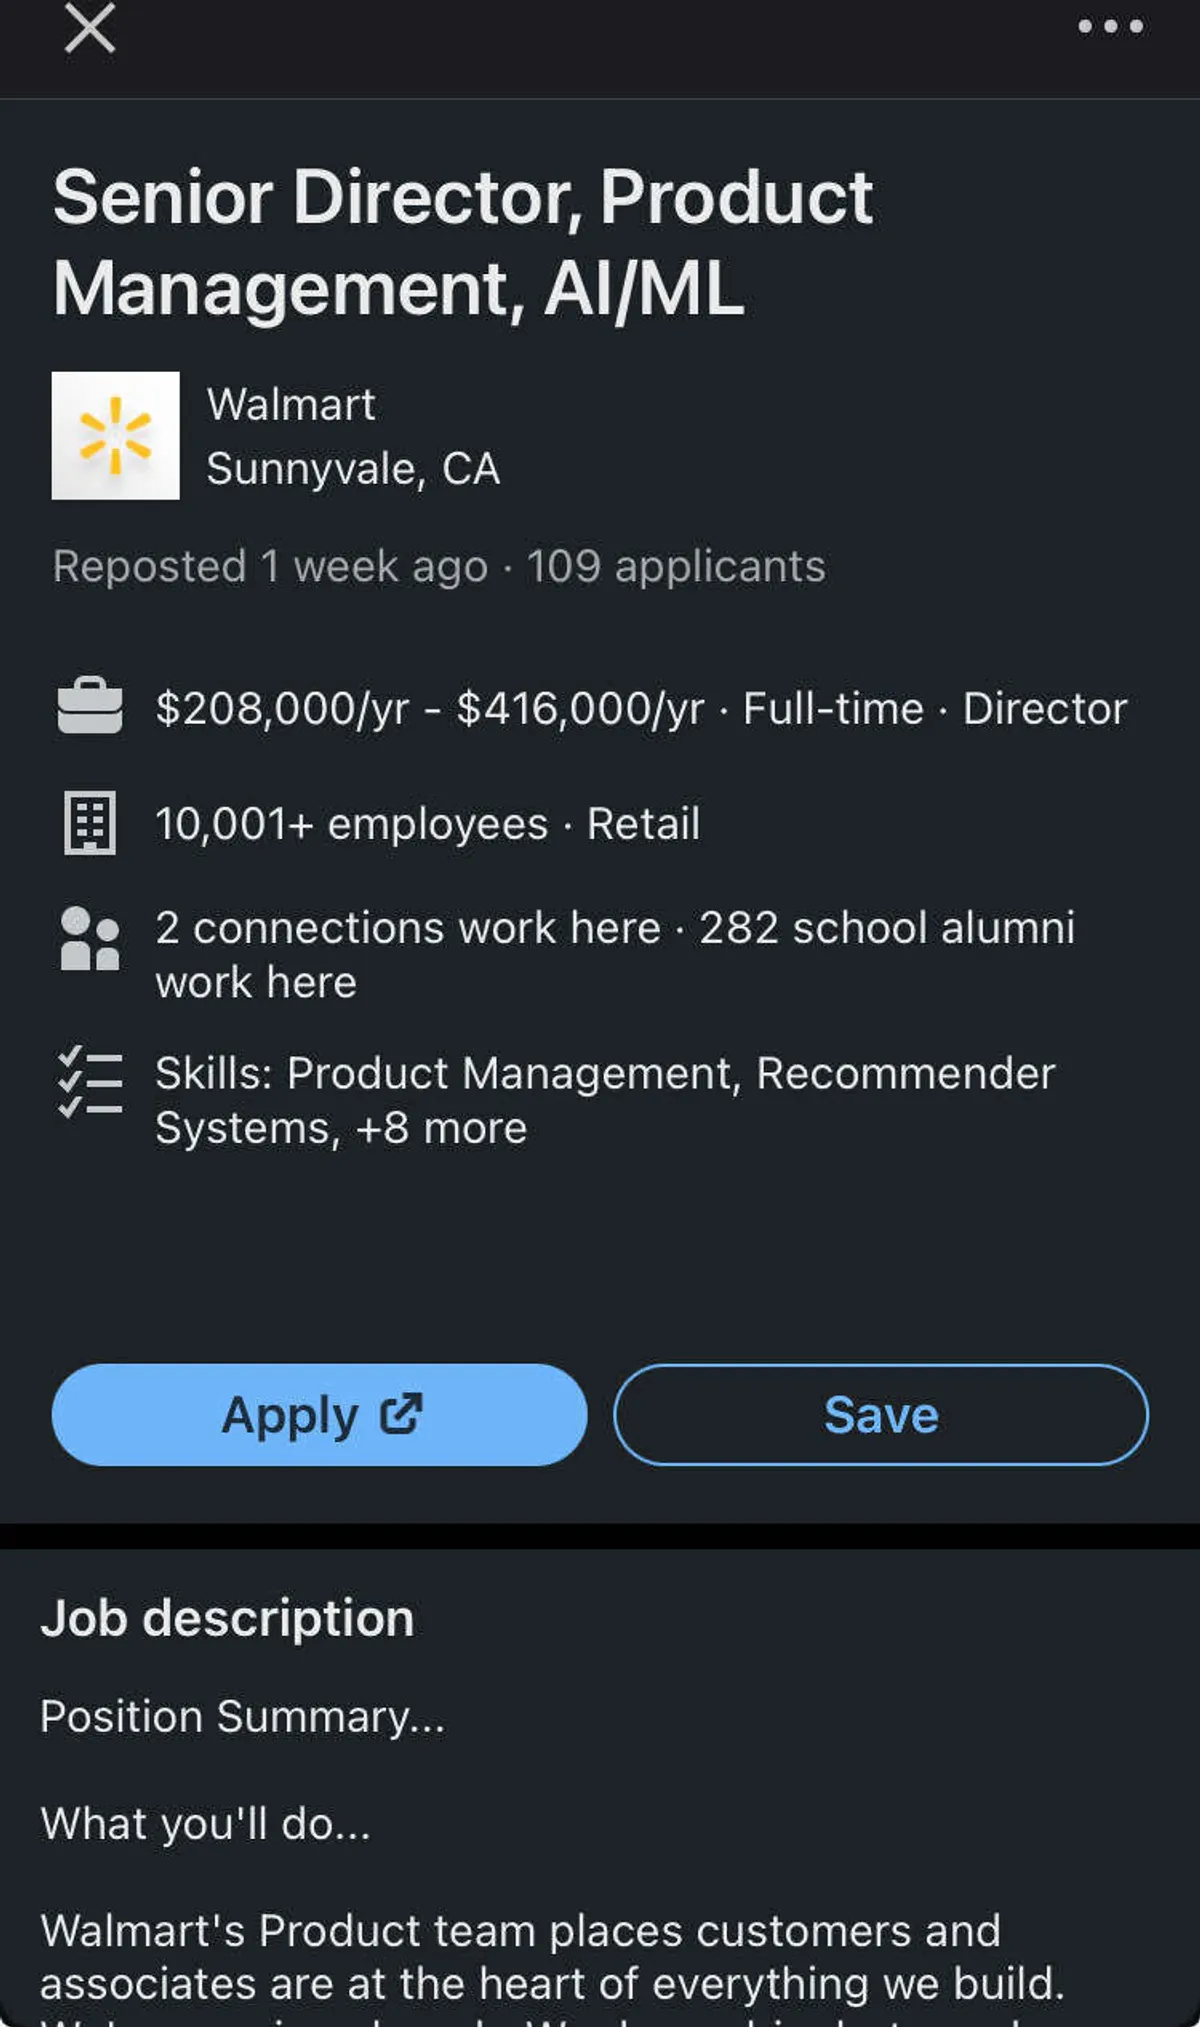Click the Job description heading
The height and width of the screenshot is (2027, 1200).
coord(227,1618)
